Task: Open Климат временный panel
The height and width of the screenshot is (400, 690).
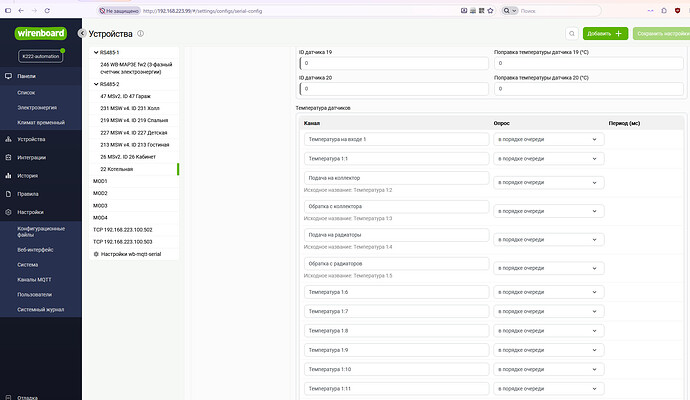Action: [40, 122]
